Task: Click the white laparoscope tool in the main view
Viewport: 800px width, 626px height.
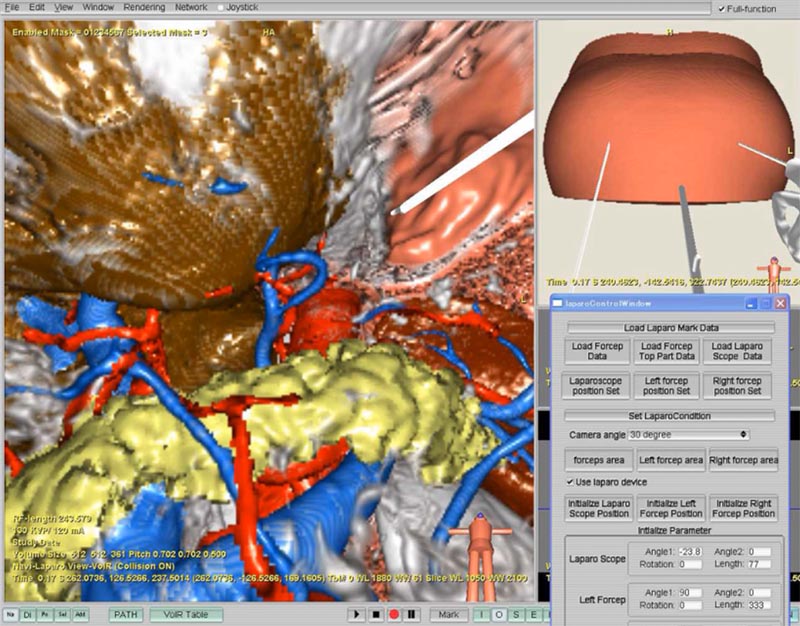Action: tap(463, 164)
